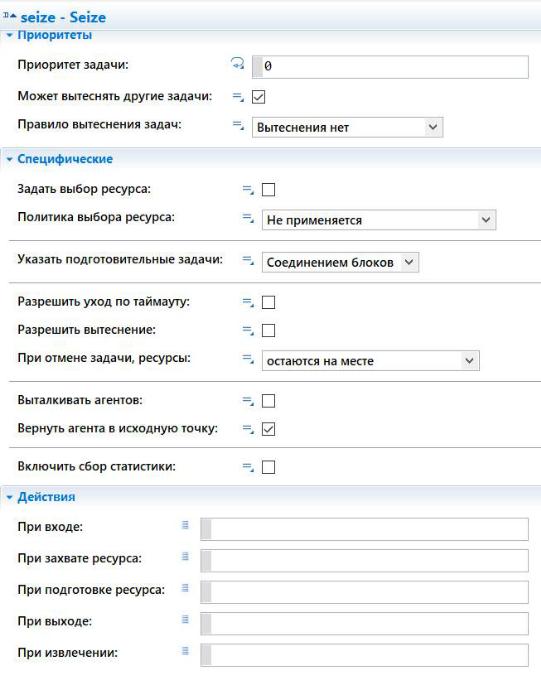
Task: Disable Вернуть агента в исходную точку checkbox
Action: [269, 429]
